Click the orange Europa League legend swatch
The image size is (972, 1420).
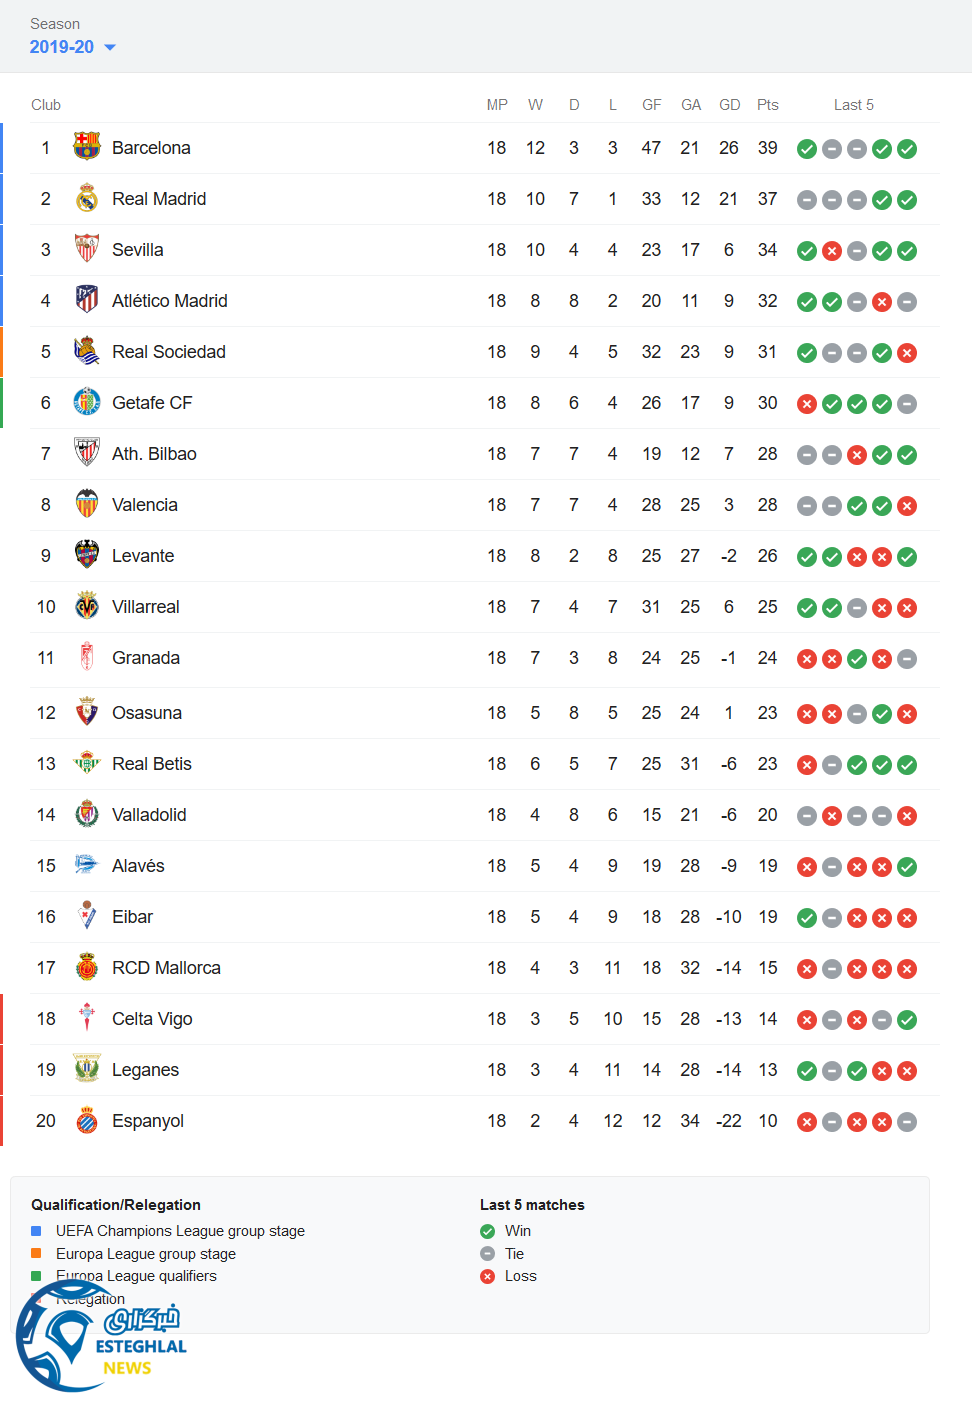coord(36,1253)
